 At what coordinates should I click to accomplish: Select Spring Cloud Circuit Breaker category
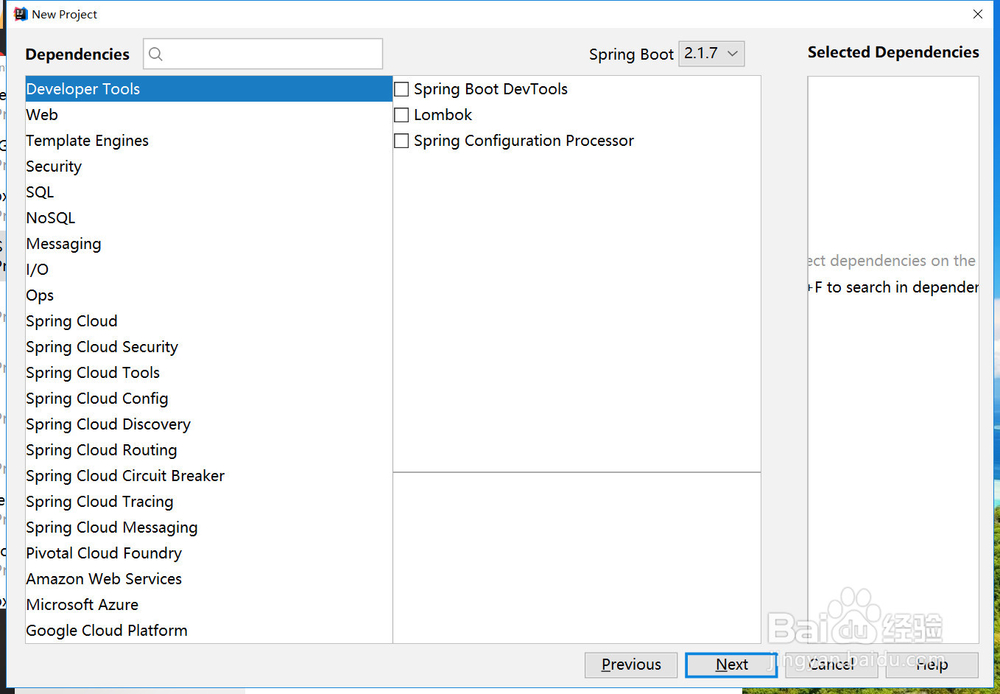(x=209, y=476)
